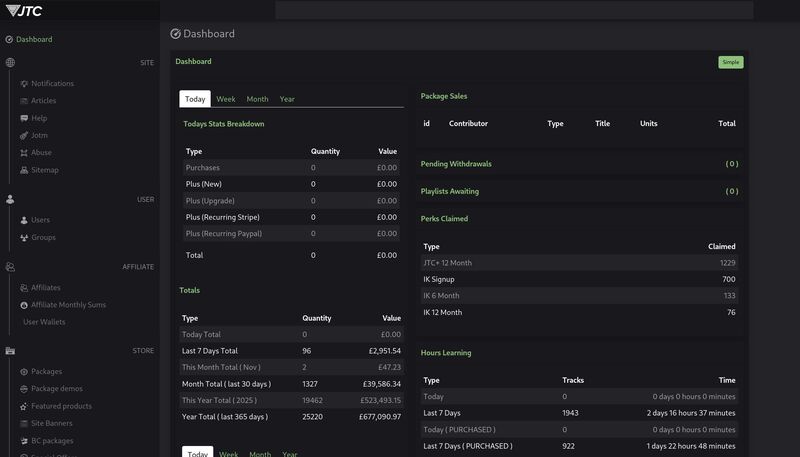
Task: Click the USER section person icon
Action: pyautogui.click(x=10, y=199)
